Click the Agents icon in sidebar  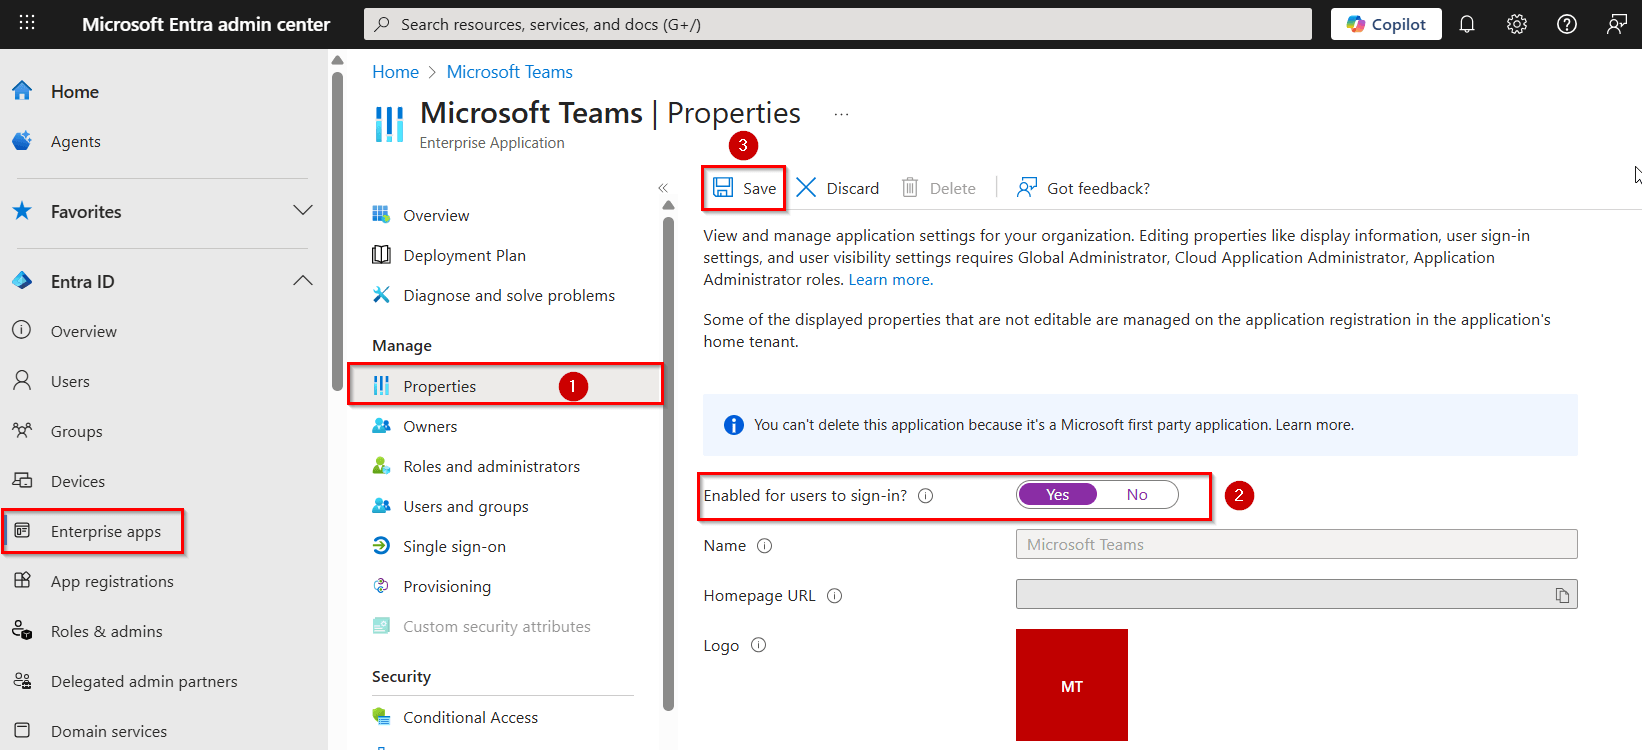pos(22,141)
